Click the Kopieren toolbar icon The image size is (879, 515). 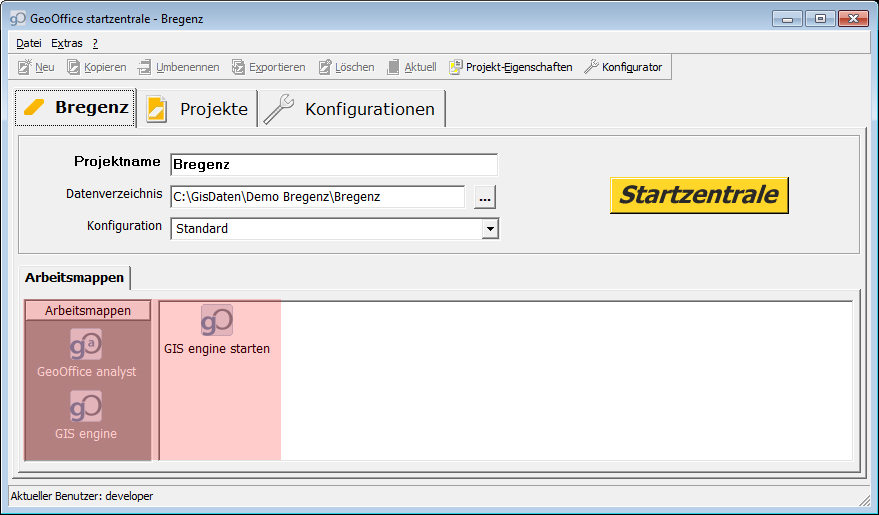pyautogui.click(x=73, y=67)
